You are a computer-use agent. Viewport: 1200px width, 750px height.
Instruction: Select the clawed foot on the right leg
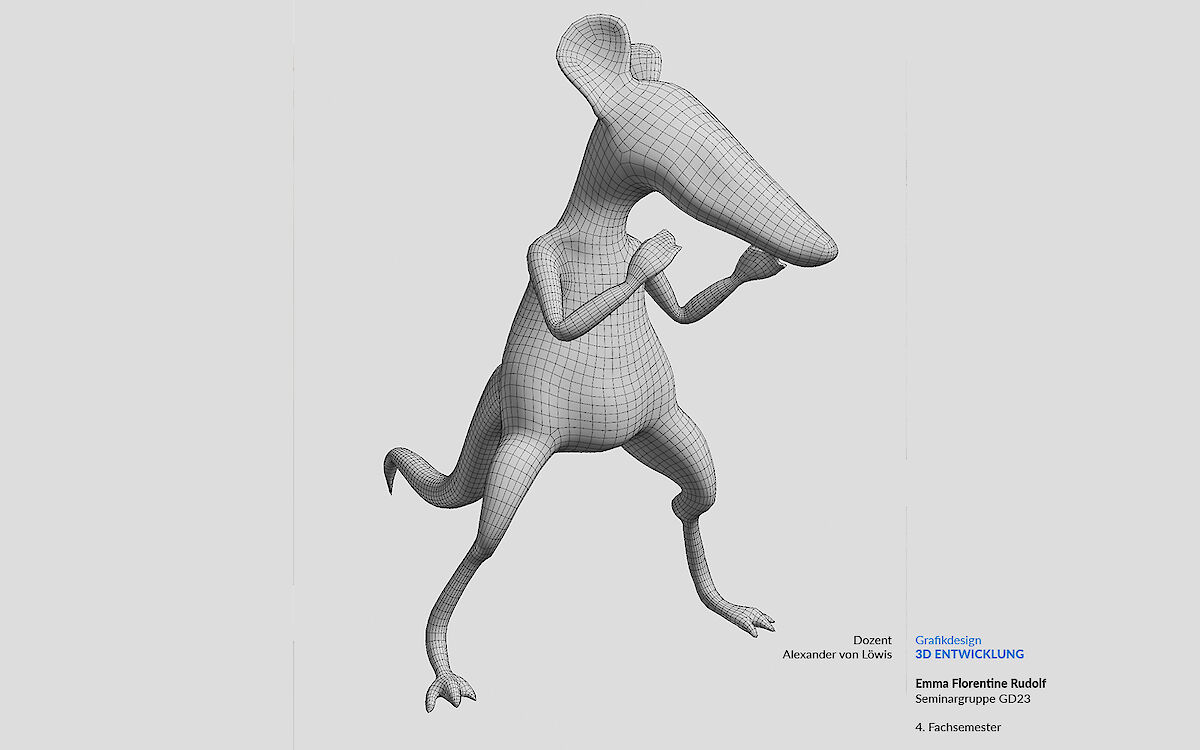click(750, 618)
